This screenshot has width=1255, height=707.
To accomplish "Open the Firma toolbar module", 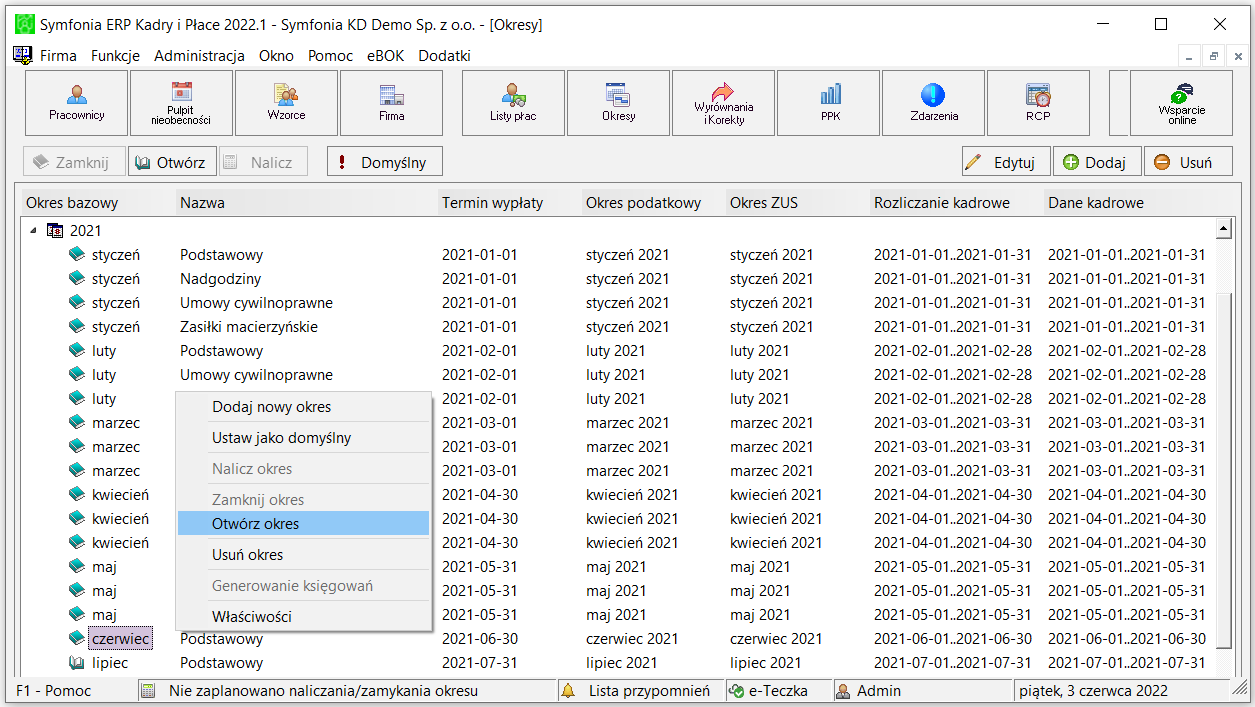I will [391, 103].
